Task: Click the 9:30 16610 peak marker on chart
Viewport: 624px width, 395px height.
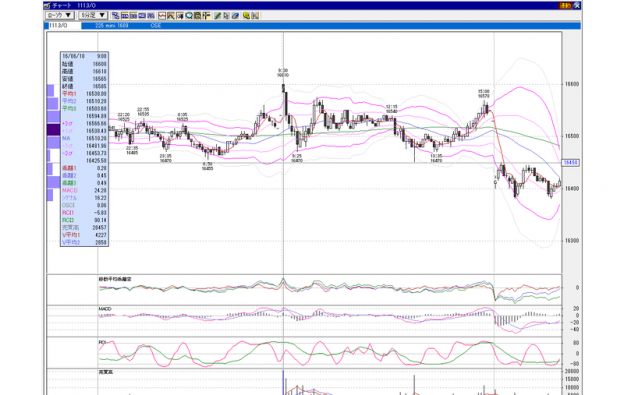Action: (283, 73)
